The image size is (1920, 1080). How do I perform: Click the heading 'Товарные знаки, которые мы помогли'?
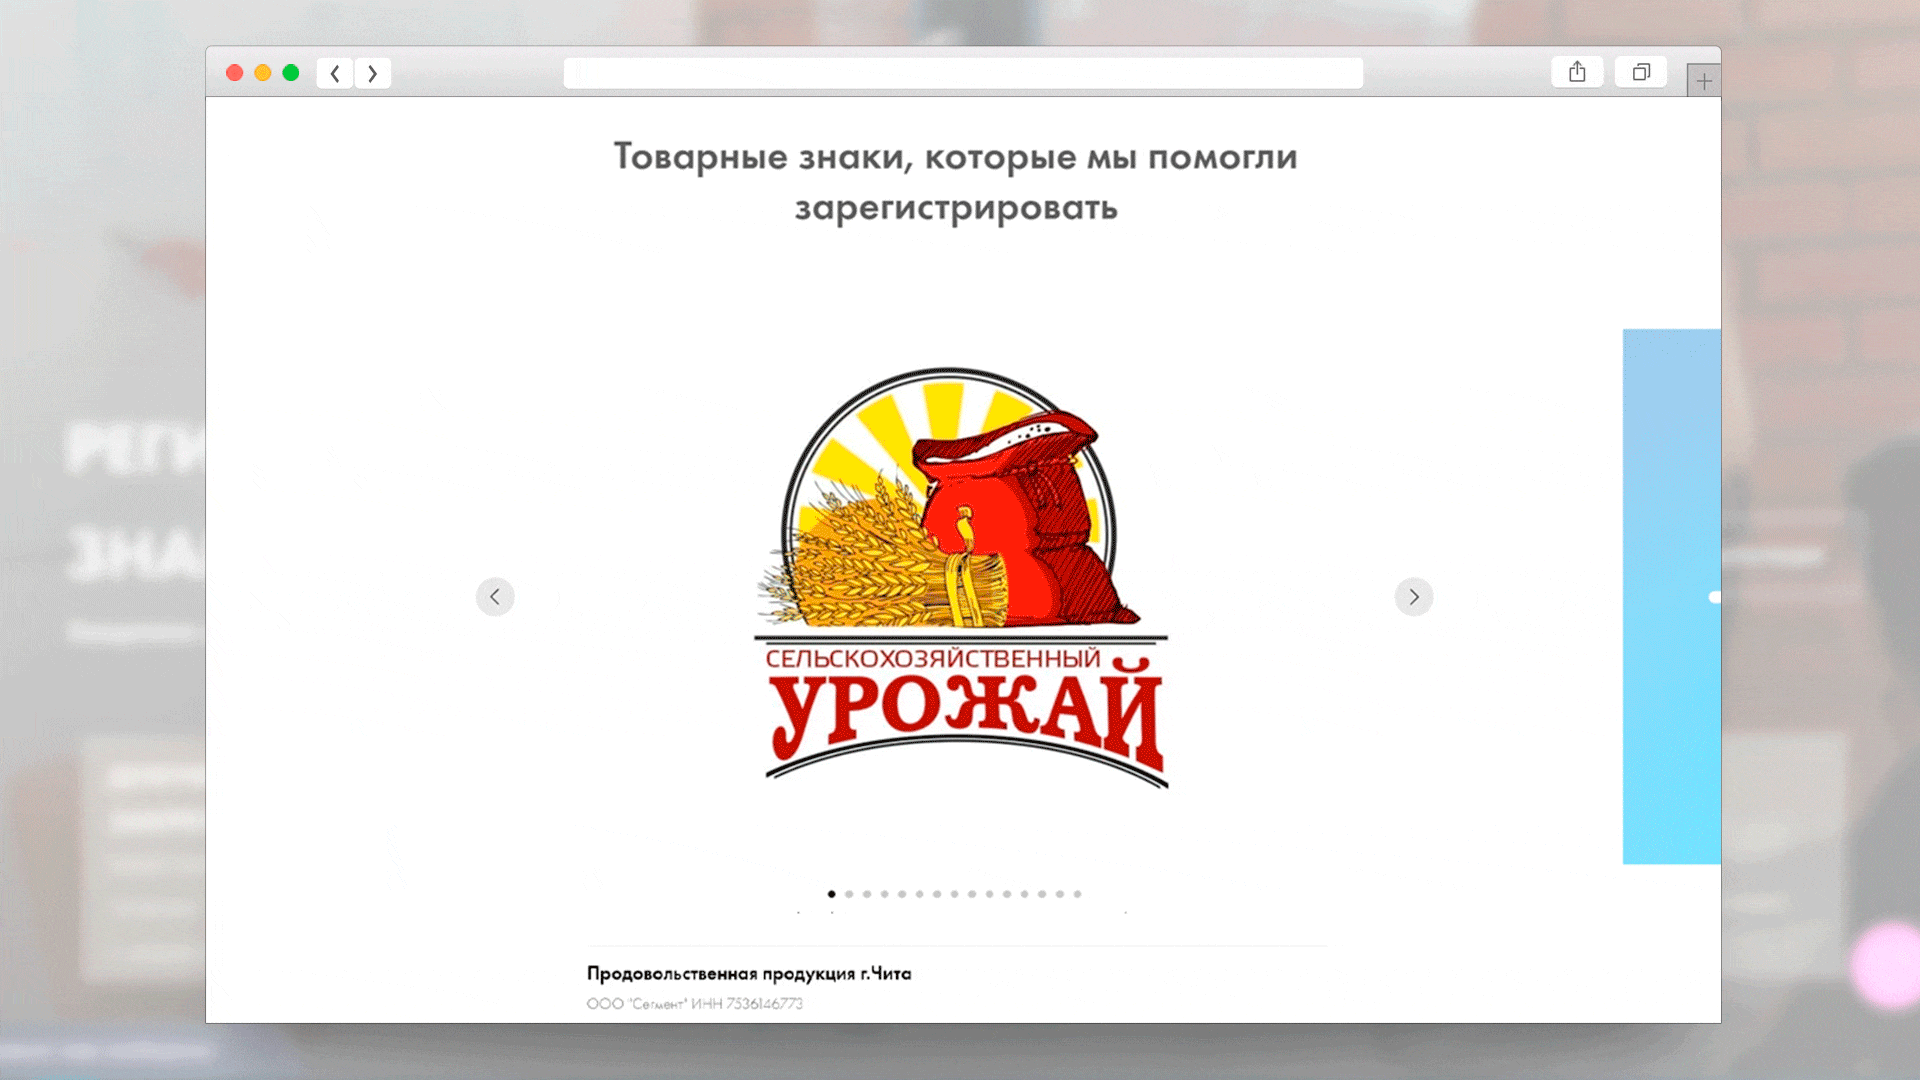coord(955,157)
